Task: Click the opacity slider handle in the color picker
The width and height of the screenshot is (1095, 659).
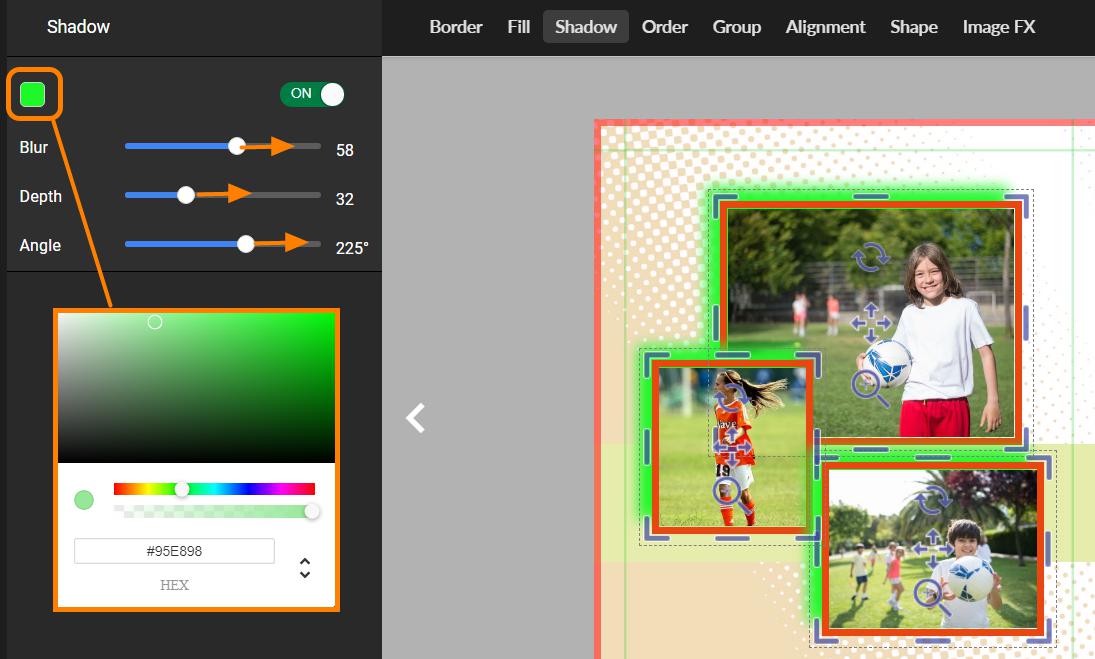Action: click(311, 512)
